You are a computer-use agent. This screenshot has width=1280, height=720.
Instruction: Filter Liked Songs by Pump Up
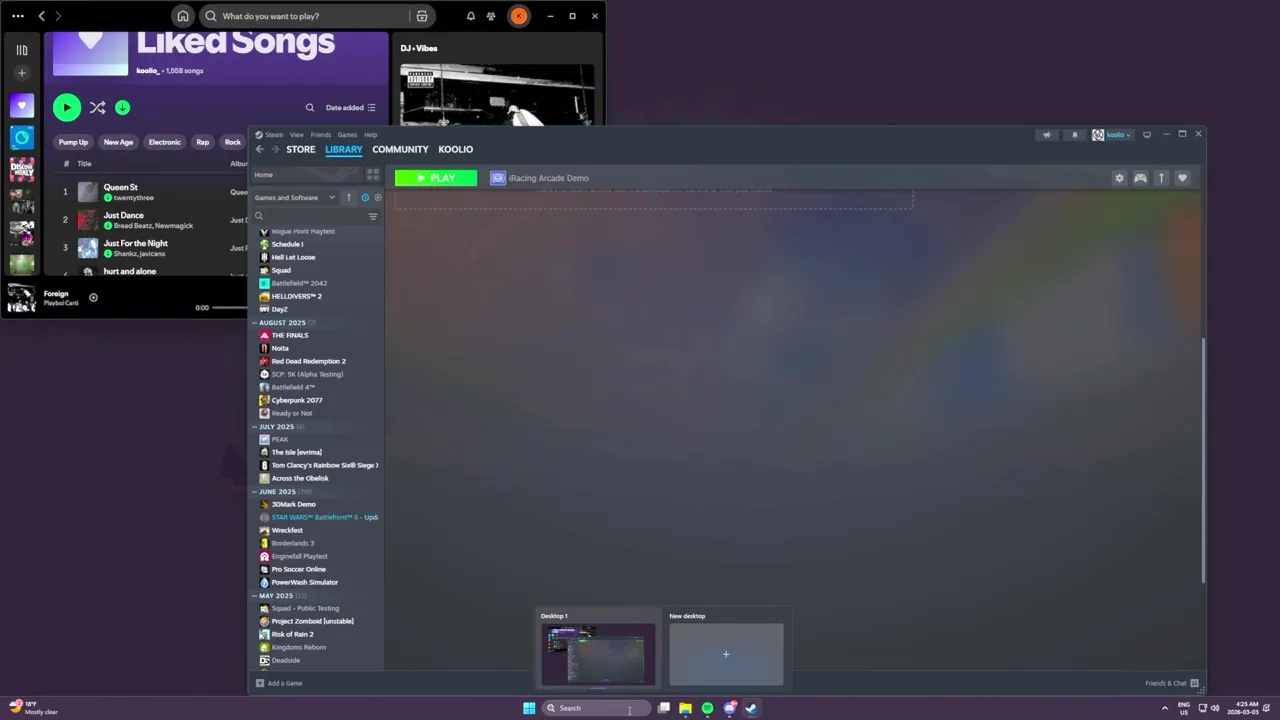(73, 142)
